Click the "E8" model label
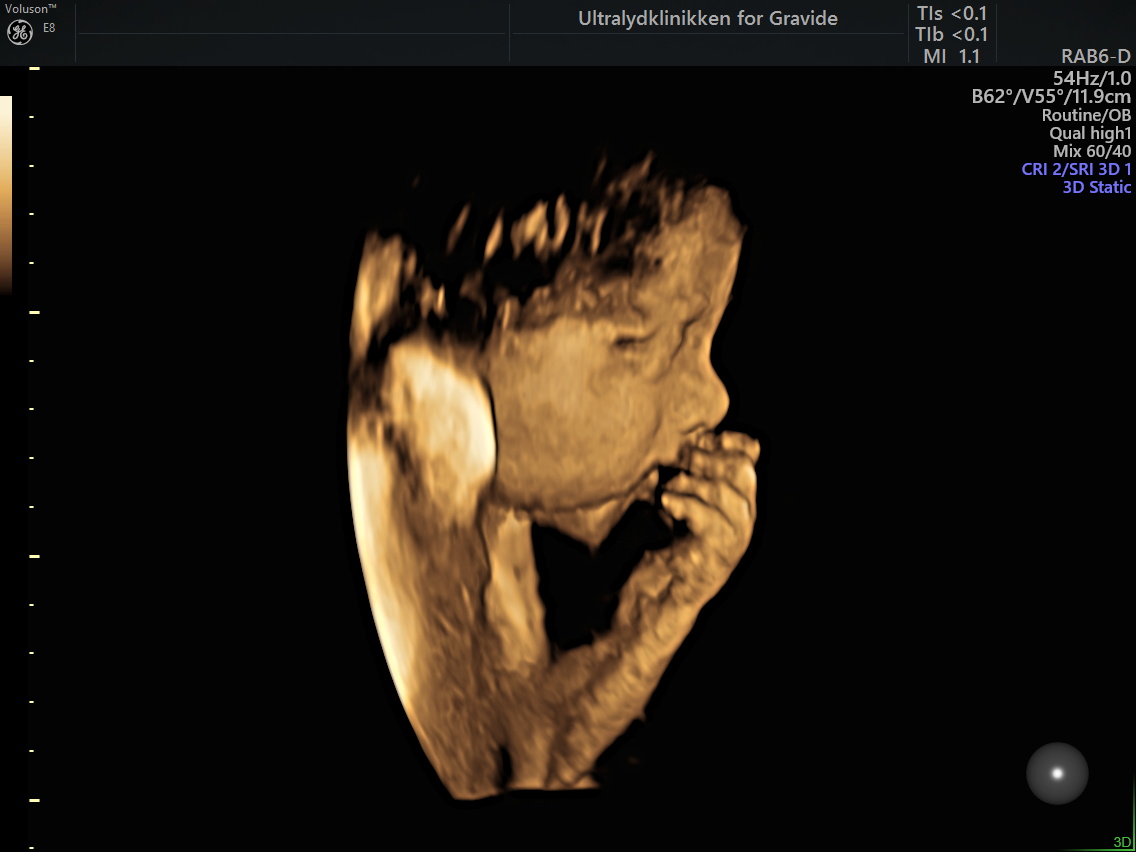 [x=49, y=28]
